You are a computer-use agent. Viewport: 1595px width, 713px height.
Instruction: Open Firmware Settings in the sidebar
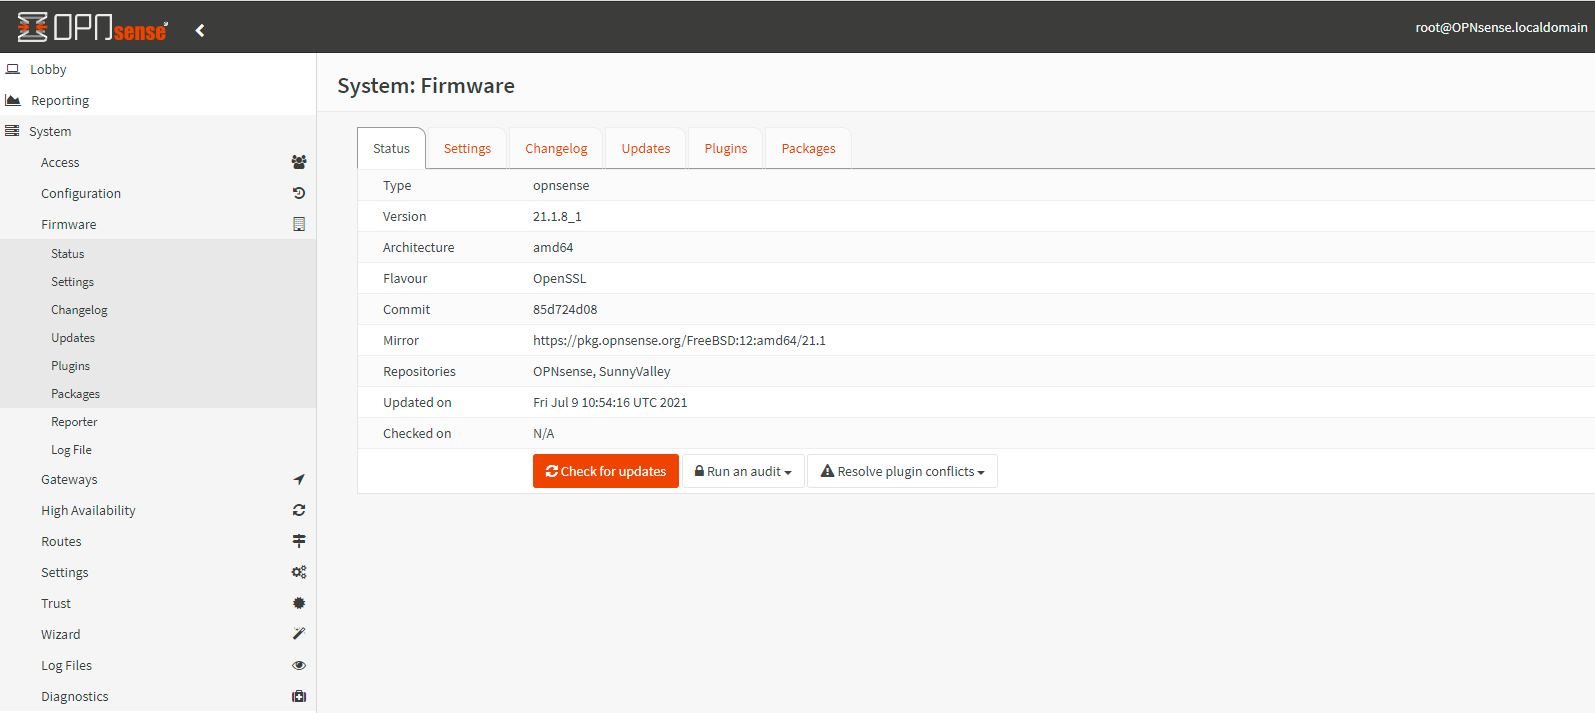pos(158,282)
